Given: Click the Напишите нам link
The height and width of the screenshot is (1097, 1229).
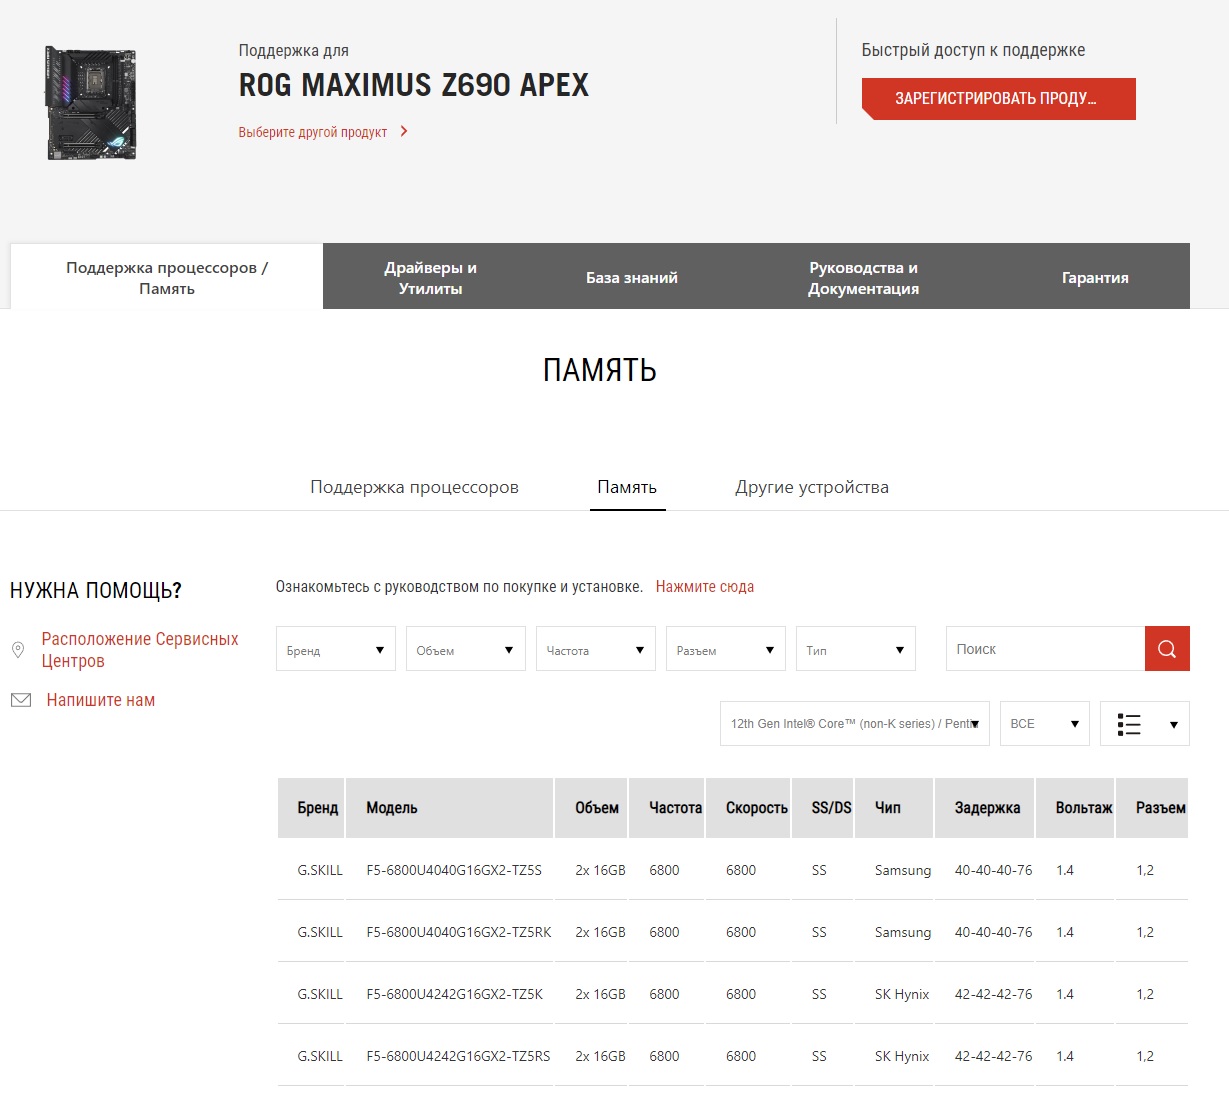Looking at the screenshot, I should [x=101, y=700].
